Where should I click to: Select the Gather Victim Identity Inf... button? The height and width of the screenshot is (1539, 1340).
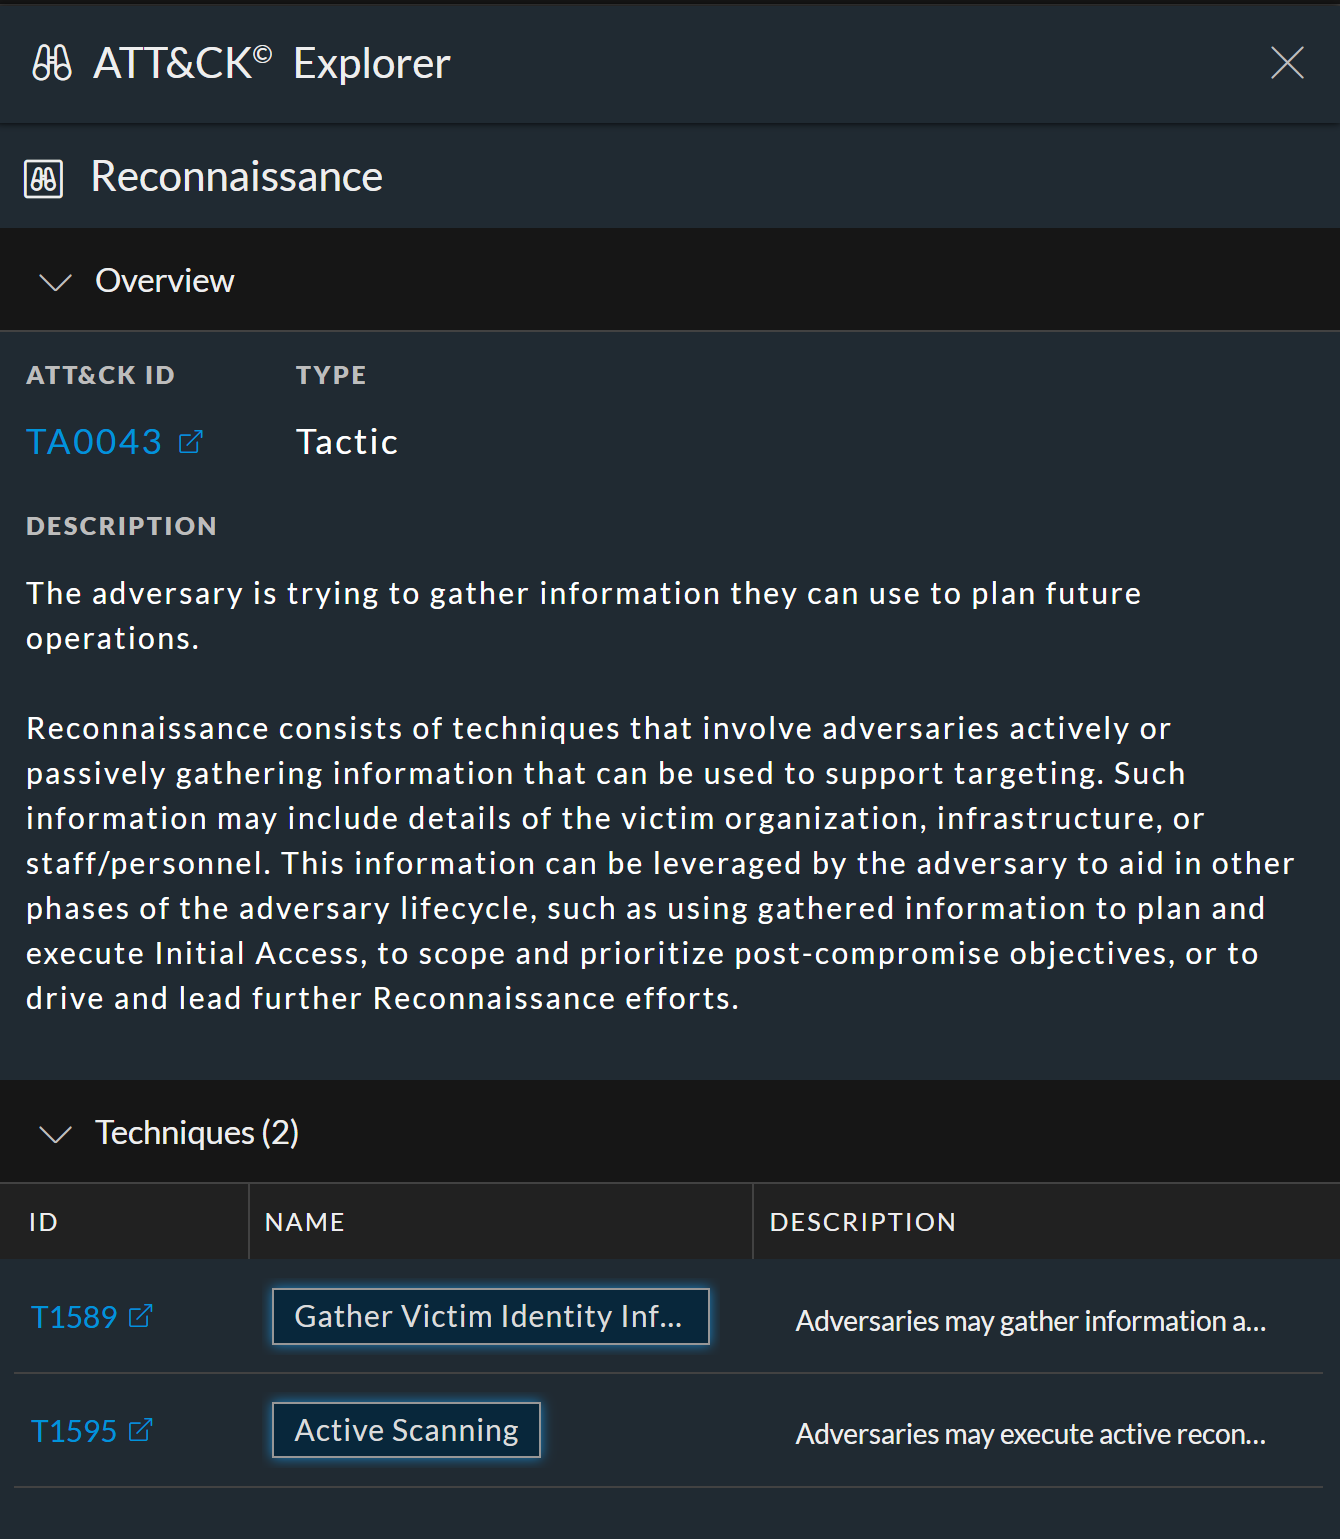pos(490,1316)
